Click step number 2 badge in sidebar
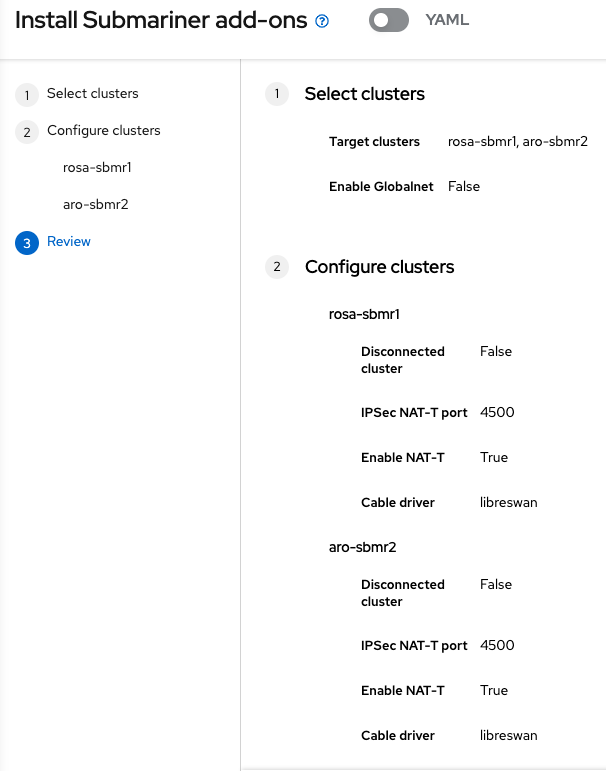The height and width of the screenshot is (771, 606). (x=26, y=132)
